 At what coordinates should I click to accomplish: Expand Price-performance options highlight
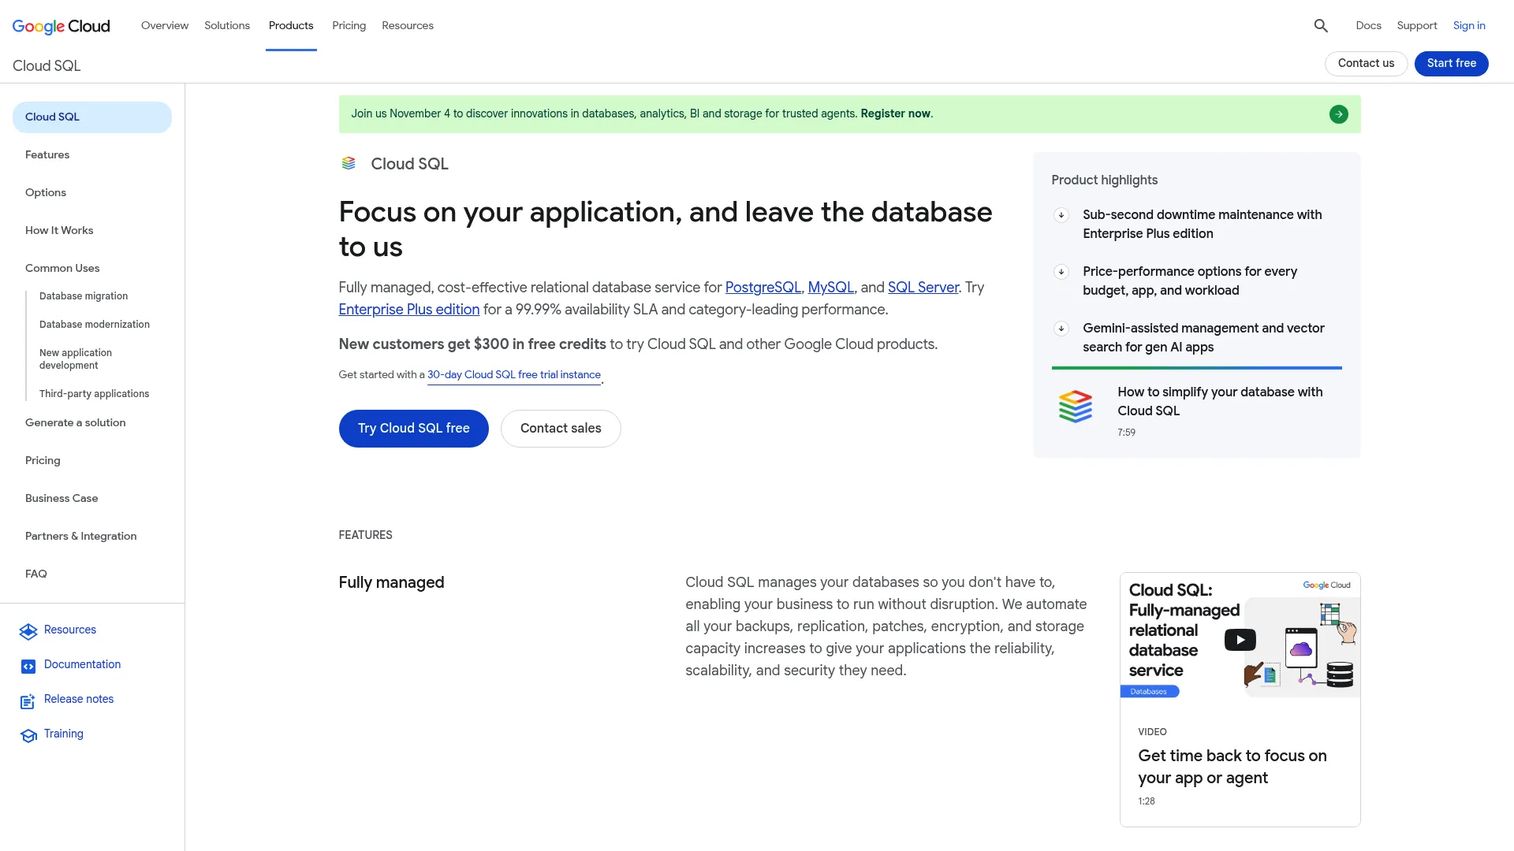[x=1061, y=272]
